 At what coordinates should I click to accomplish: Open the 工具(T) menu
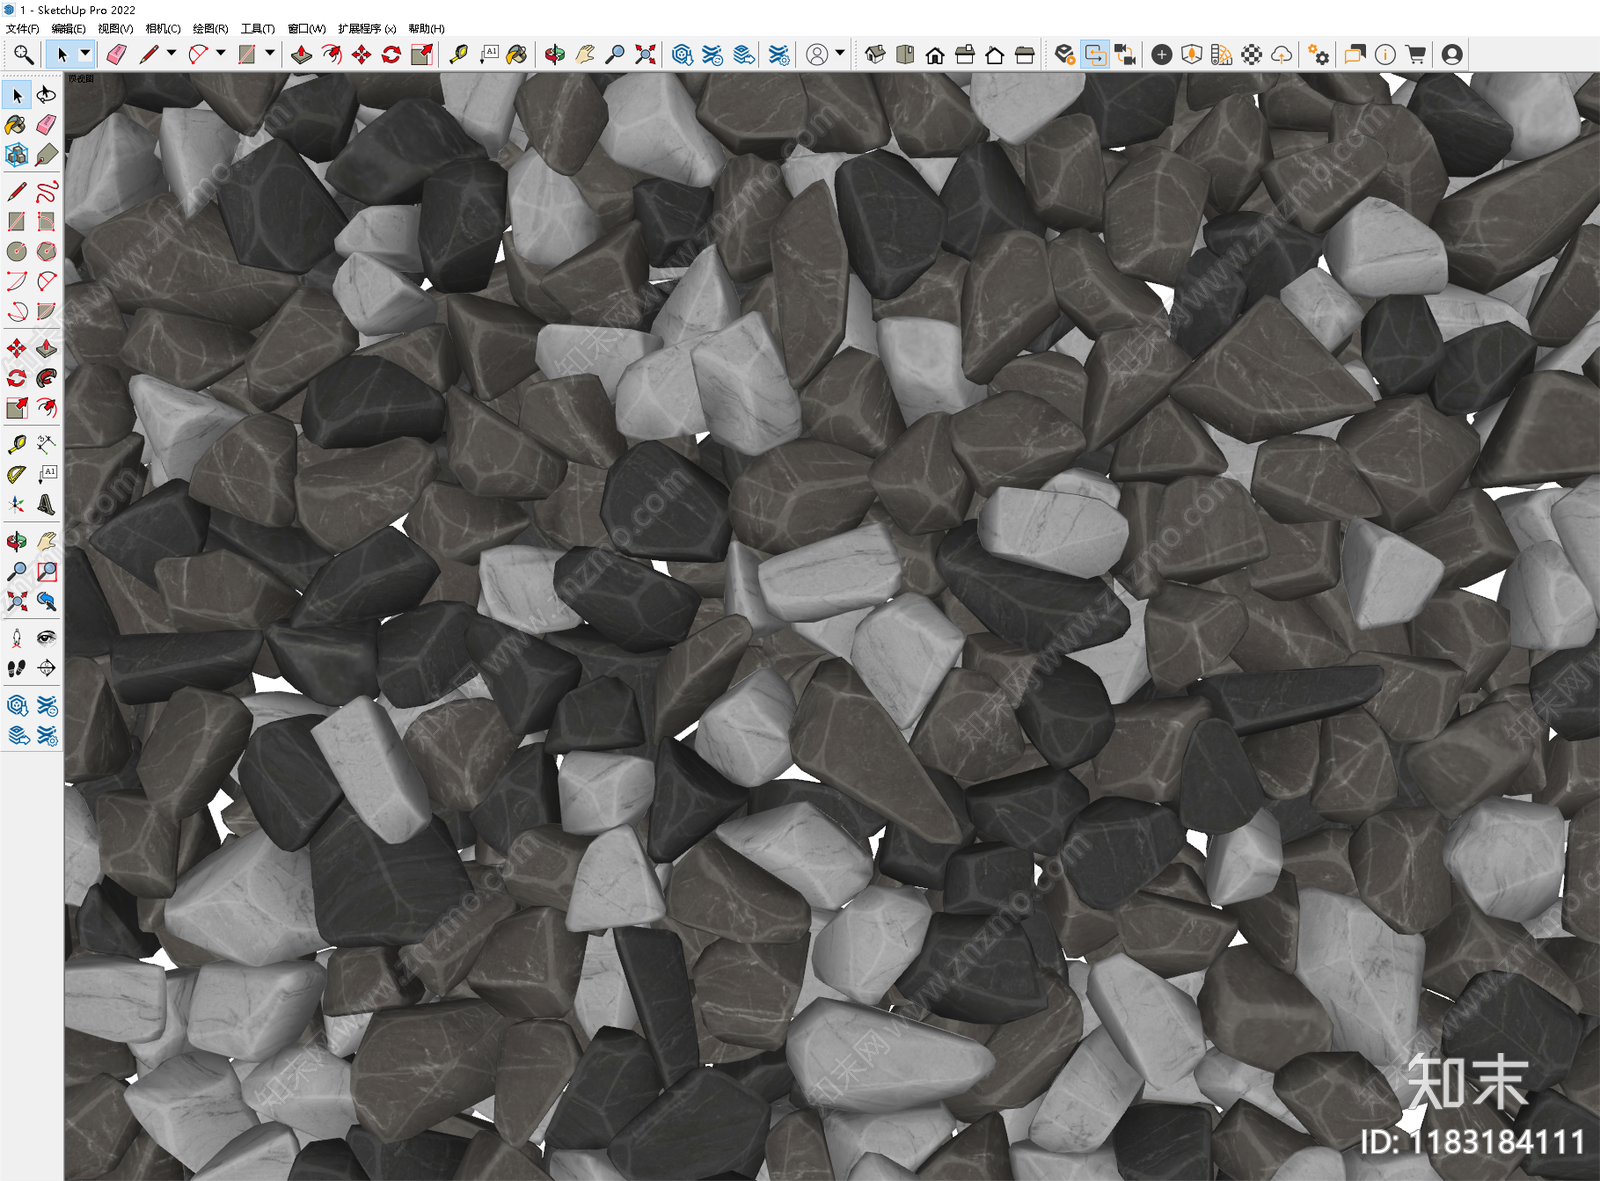pyautogui.click(x=258, y=28)
